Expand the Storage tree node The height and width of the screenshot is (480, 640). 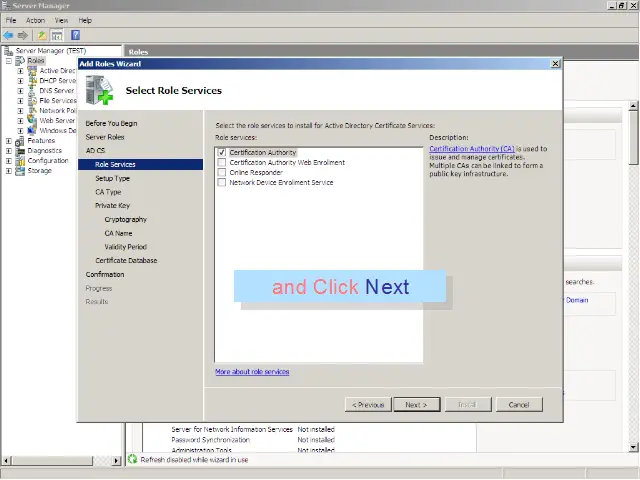(9, 171)
